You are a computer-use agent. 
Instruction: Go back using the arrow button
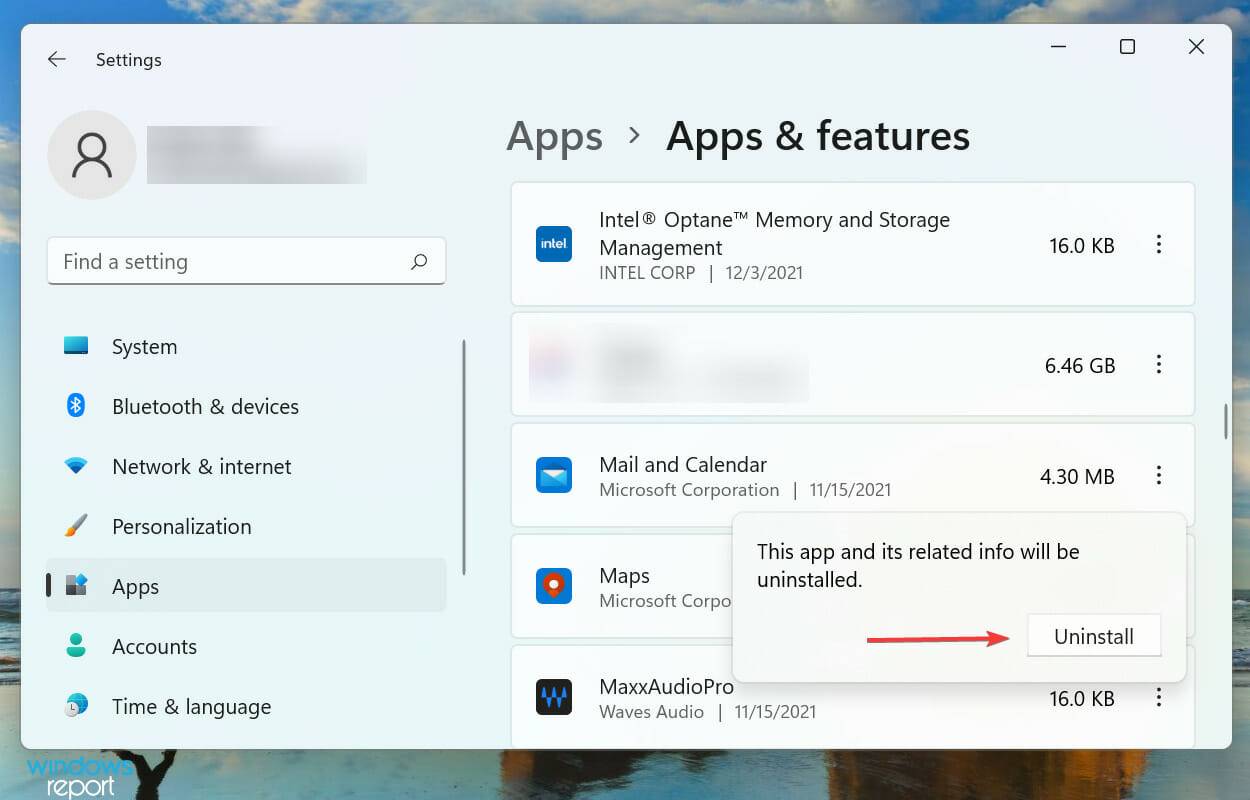point(56,59)
